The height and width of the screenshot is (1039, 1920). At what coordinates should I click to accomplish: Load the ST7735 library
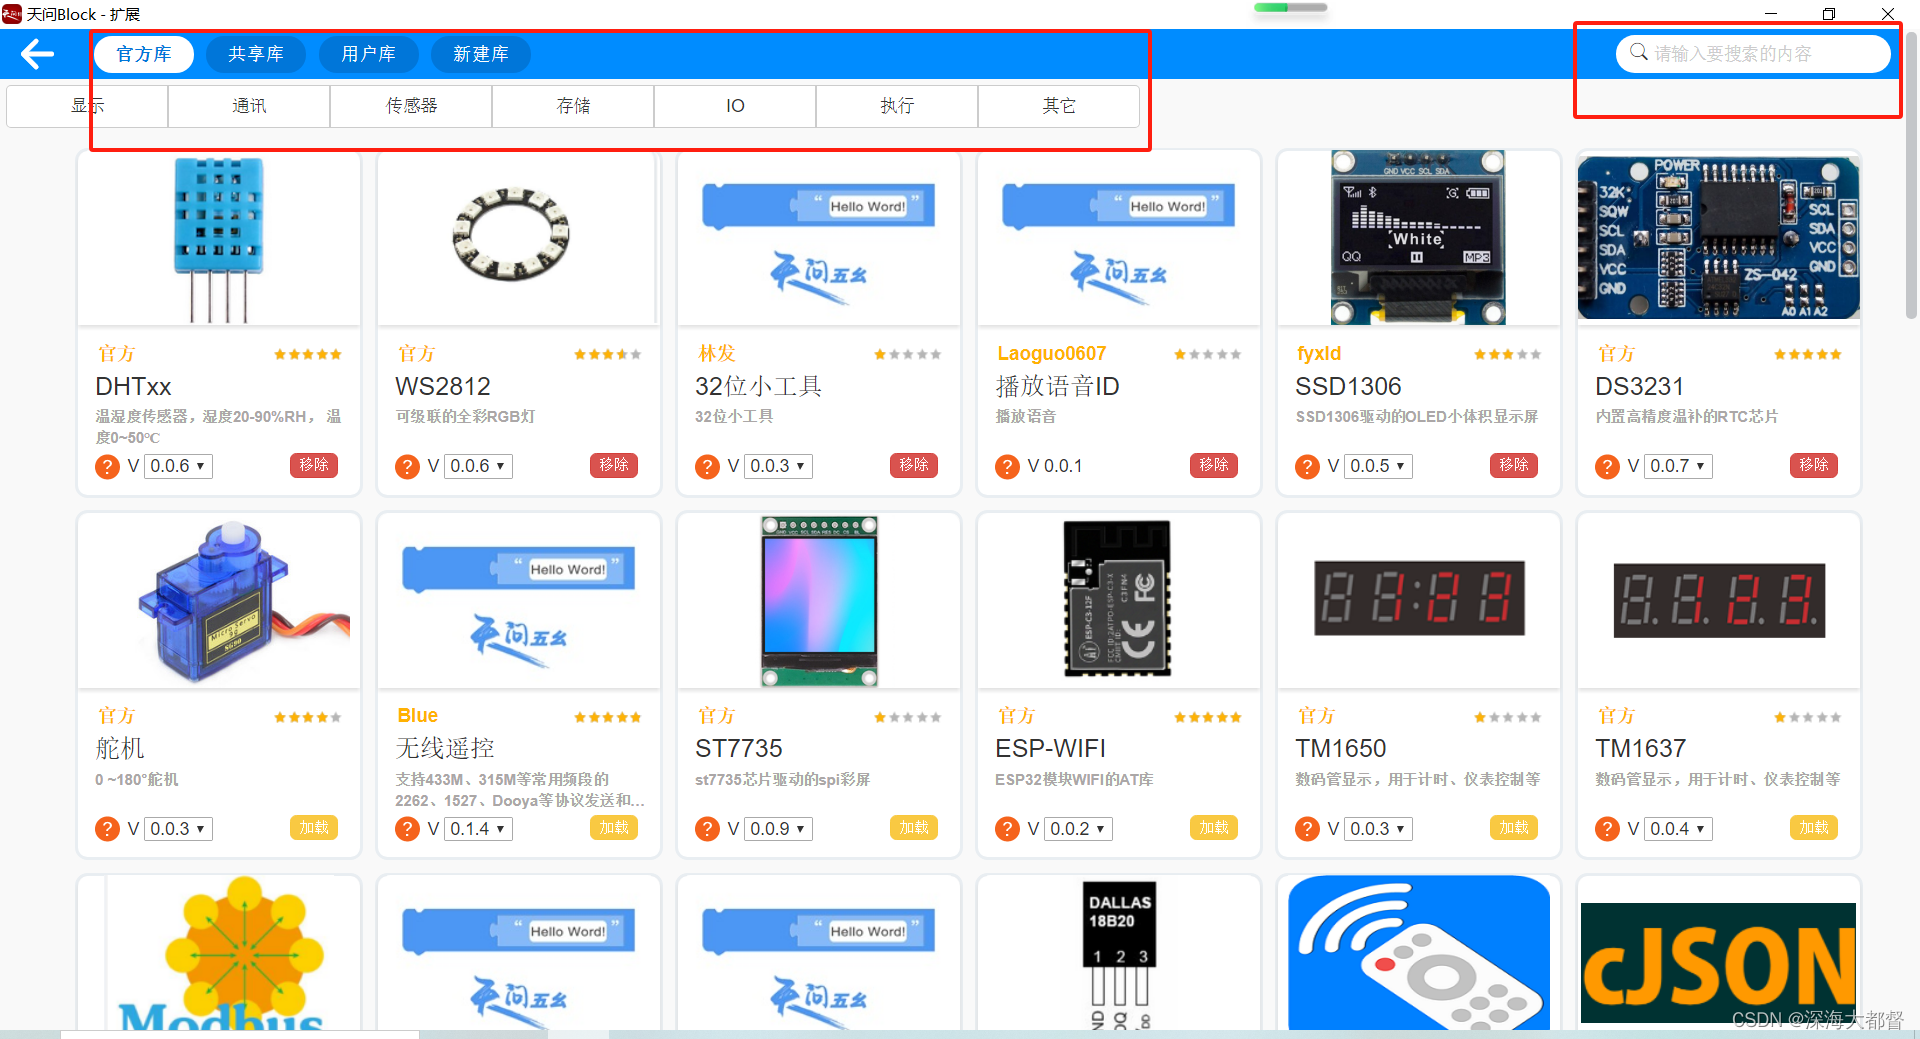coord(914,828)
